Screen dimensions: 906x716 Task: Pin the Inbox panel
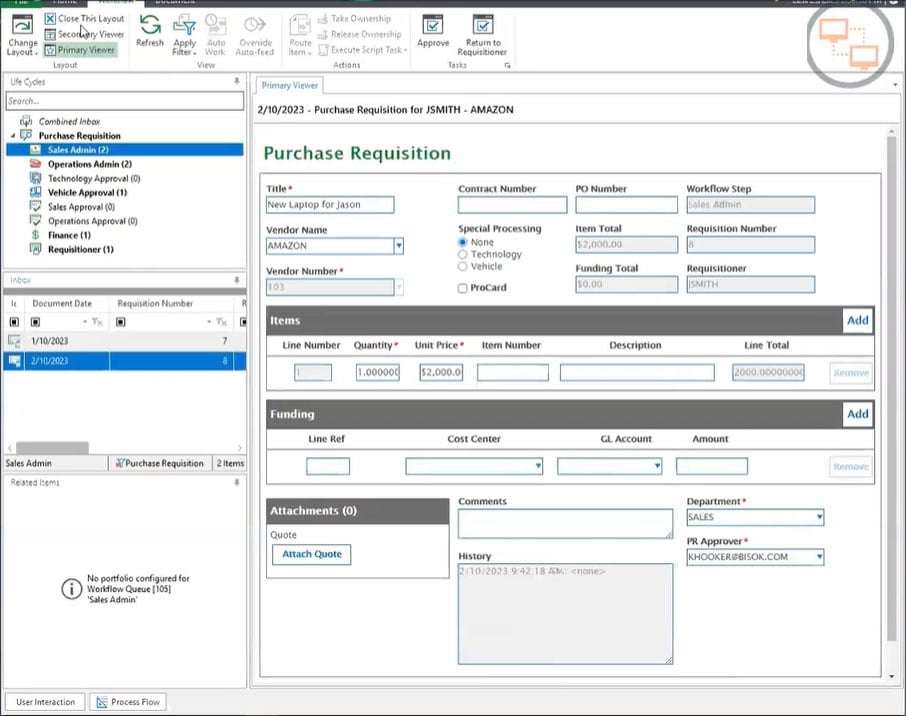237,280
